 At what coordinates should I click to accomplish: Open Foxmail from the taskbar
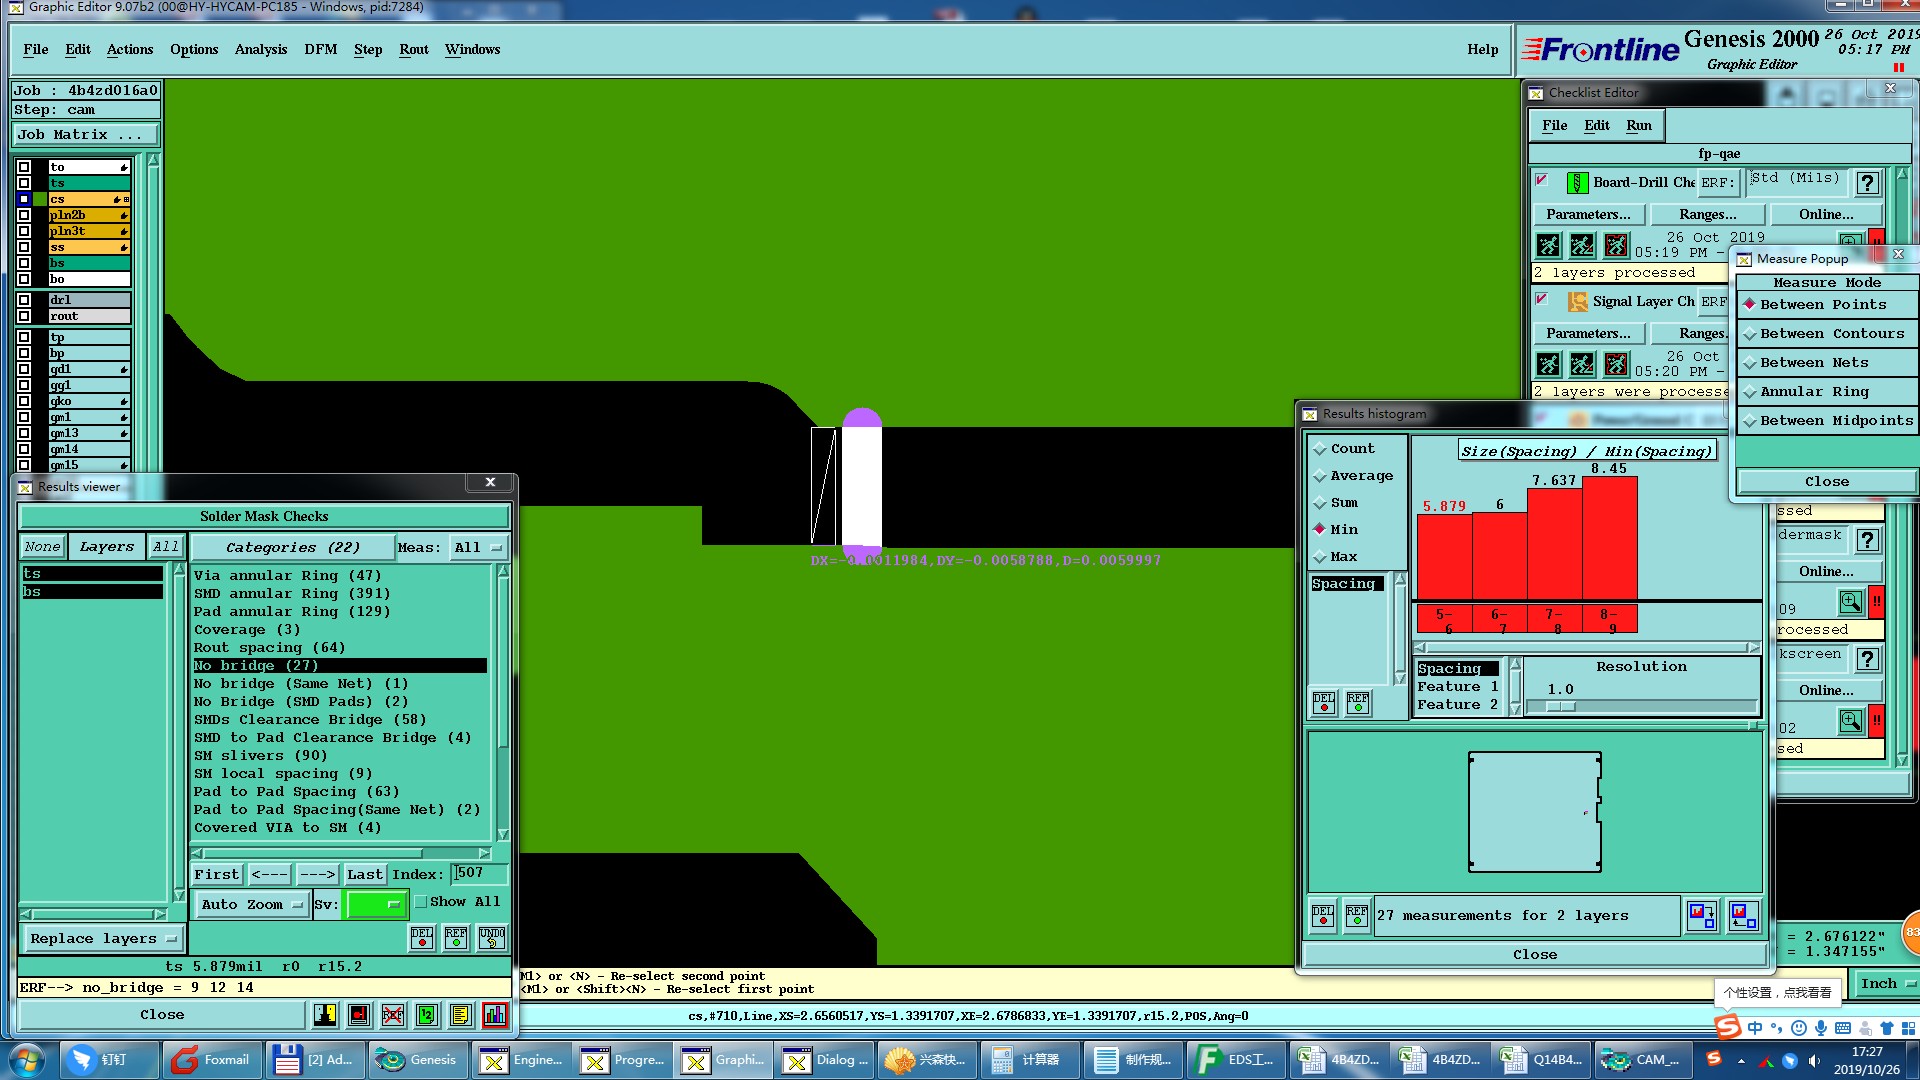coord(213,1060)
